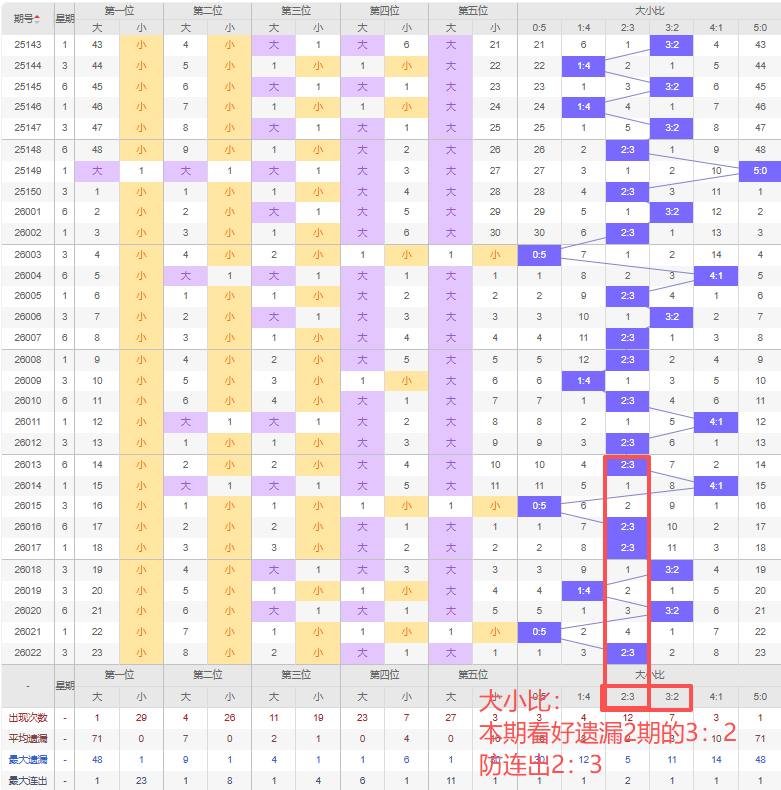Select period row 25143
Viewport: 781px width, 790px height.
coord(391,45)
